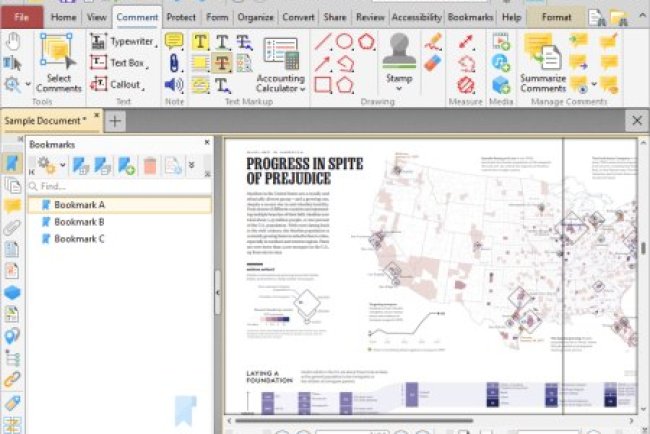This screenshot has height=434, width=650.
Task: Pick the Pencil drawing tool
Action: [432, 41]
